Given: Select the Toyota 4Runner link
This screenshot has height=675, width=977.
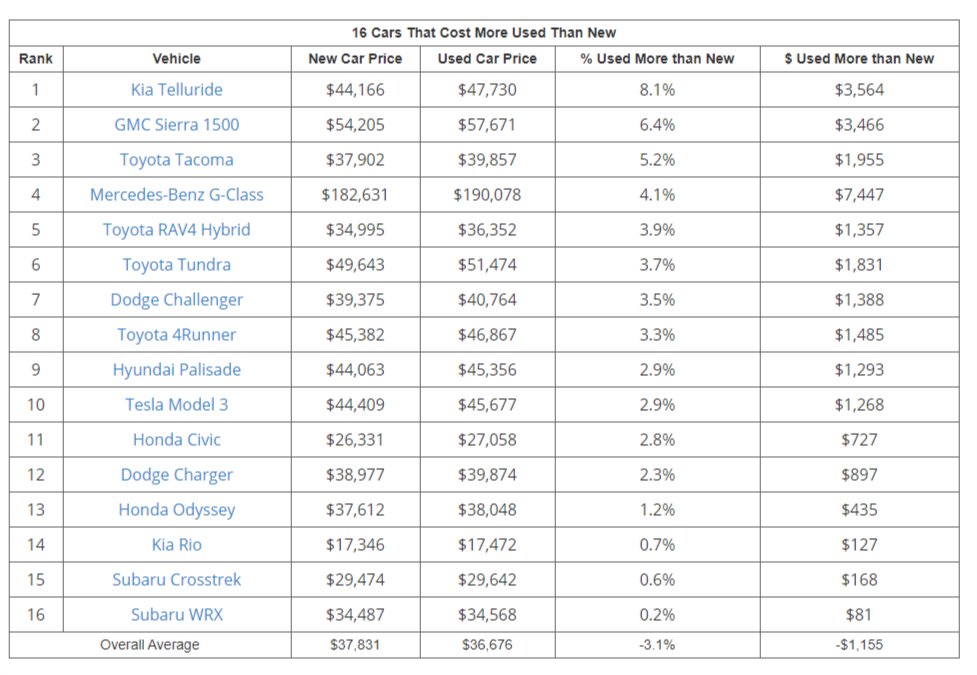Looking at the screenshot, I should pyautogui.click(x=177, y=335).
